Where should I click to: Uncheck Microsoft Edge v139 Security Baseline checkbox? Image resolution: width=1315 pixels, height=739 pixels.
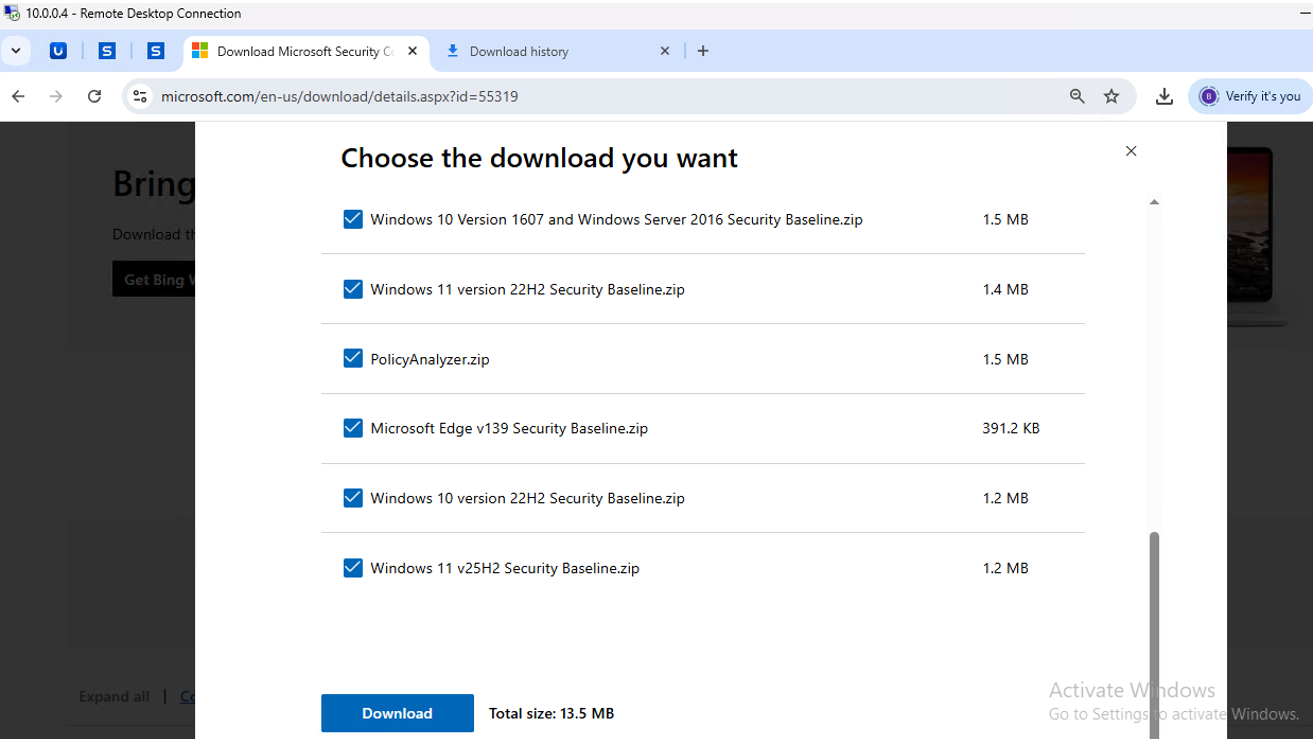[353, 428]
